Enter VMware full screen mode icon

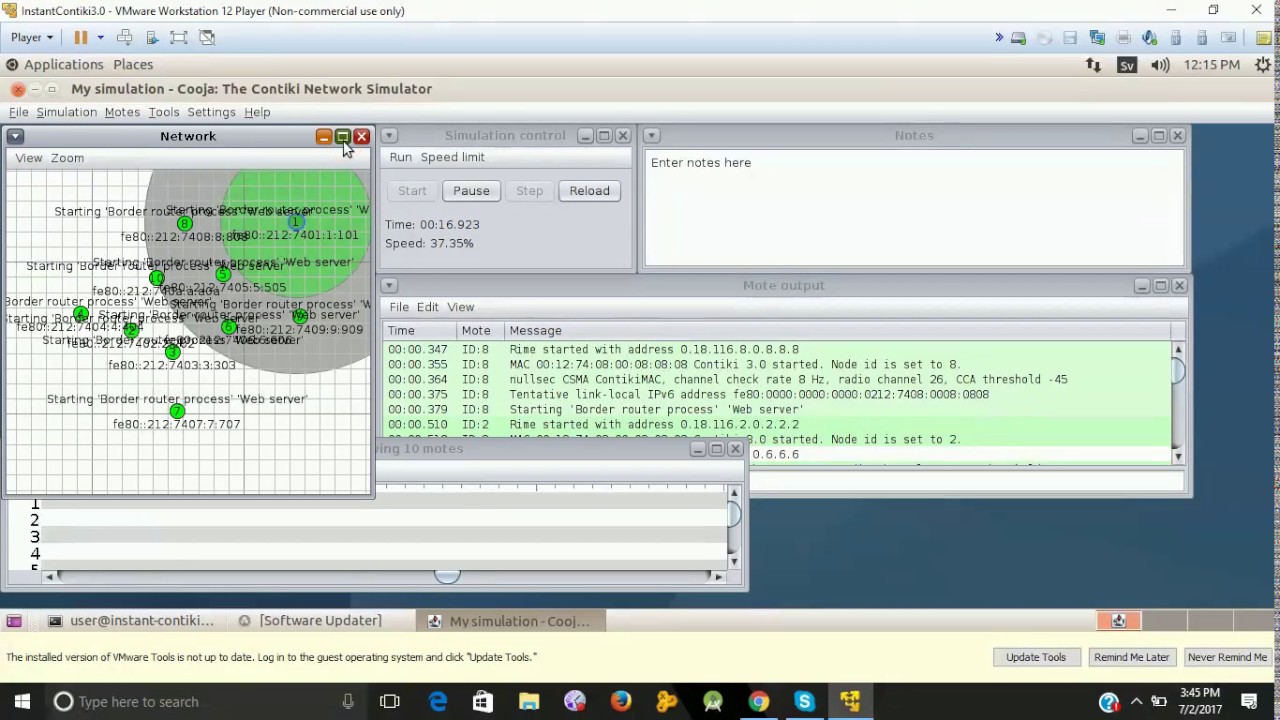179,37
